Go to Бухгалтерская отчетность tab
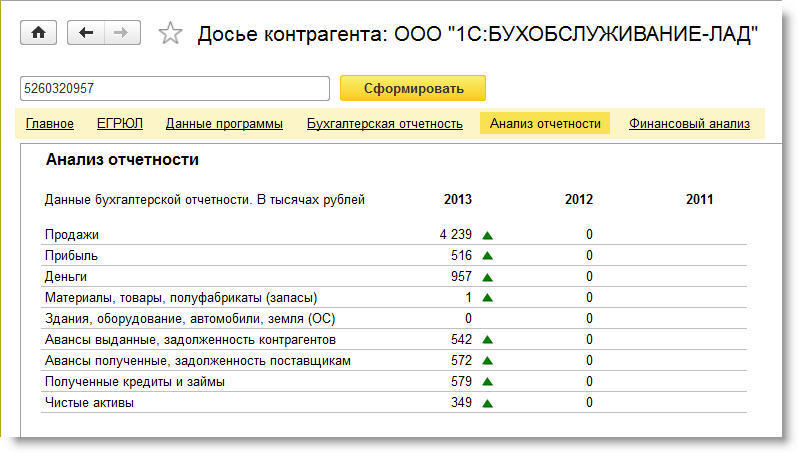Image resolution: width=798 pixels, height=453 pixels. click(x=384, y=124)
